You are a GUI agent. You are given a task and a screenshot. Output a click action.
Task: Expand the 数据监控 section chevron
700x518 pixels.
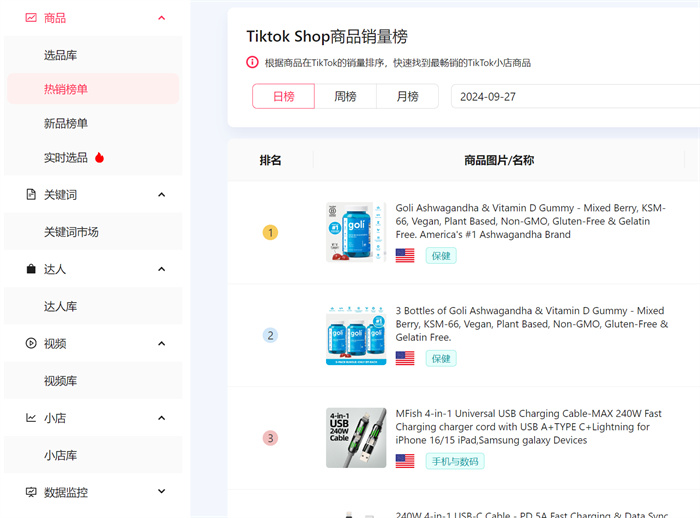[162, 491]
